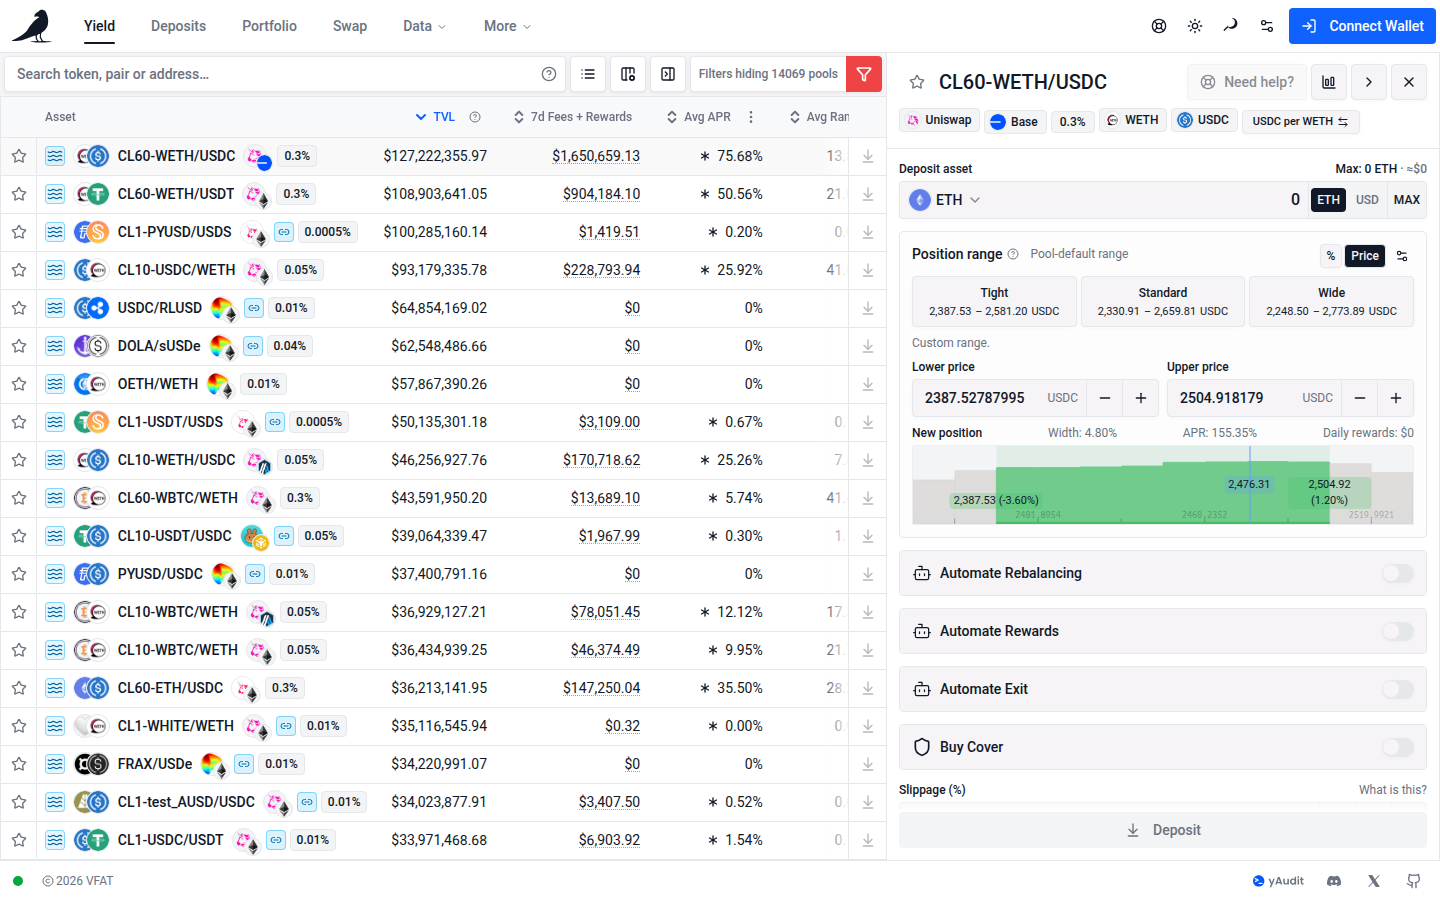Toggle theme with the sun icon
Image resolution: width=1440 pixels, height=900 pixels.
(x=1195, y=26)
